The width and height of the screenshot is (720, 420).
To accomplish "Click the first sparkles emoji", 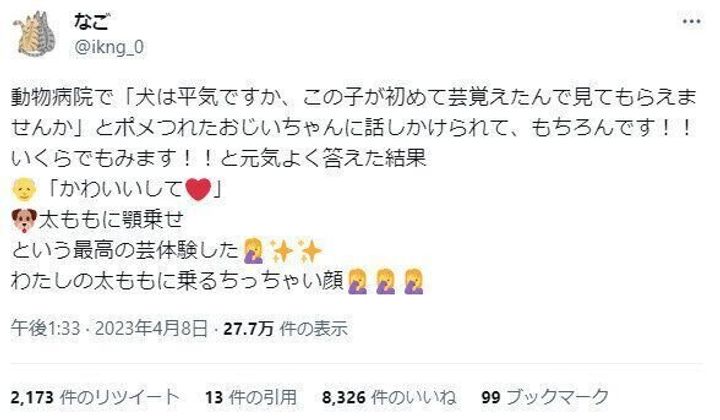I will [281, 251].
